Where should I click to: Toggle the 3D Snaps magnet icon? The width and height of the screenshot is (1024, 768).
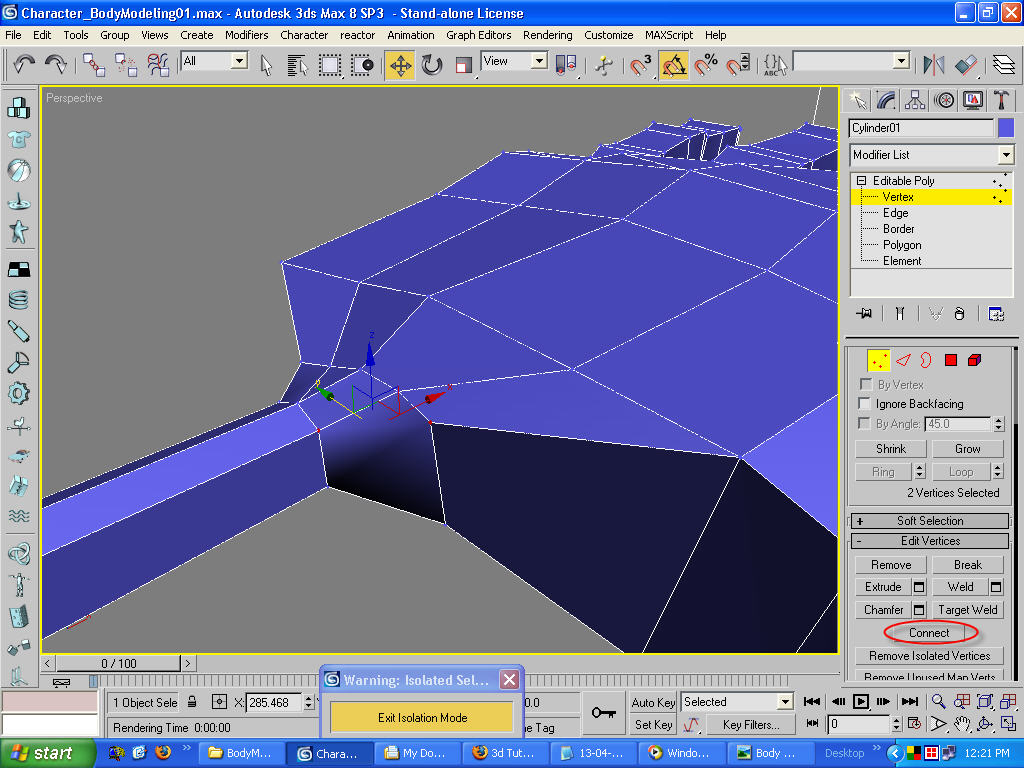[x=641, y=65]
